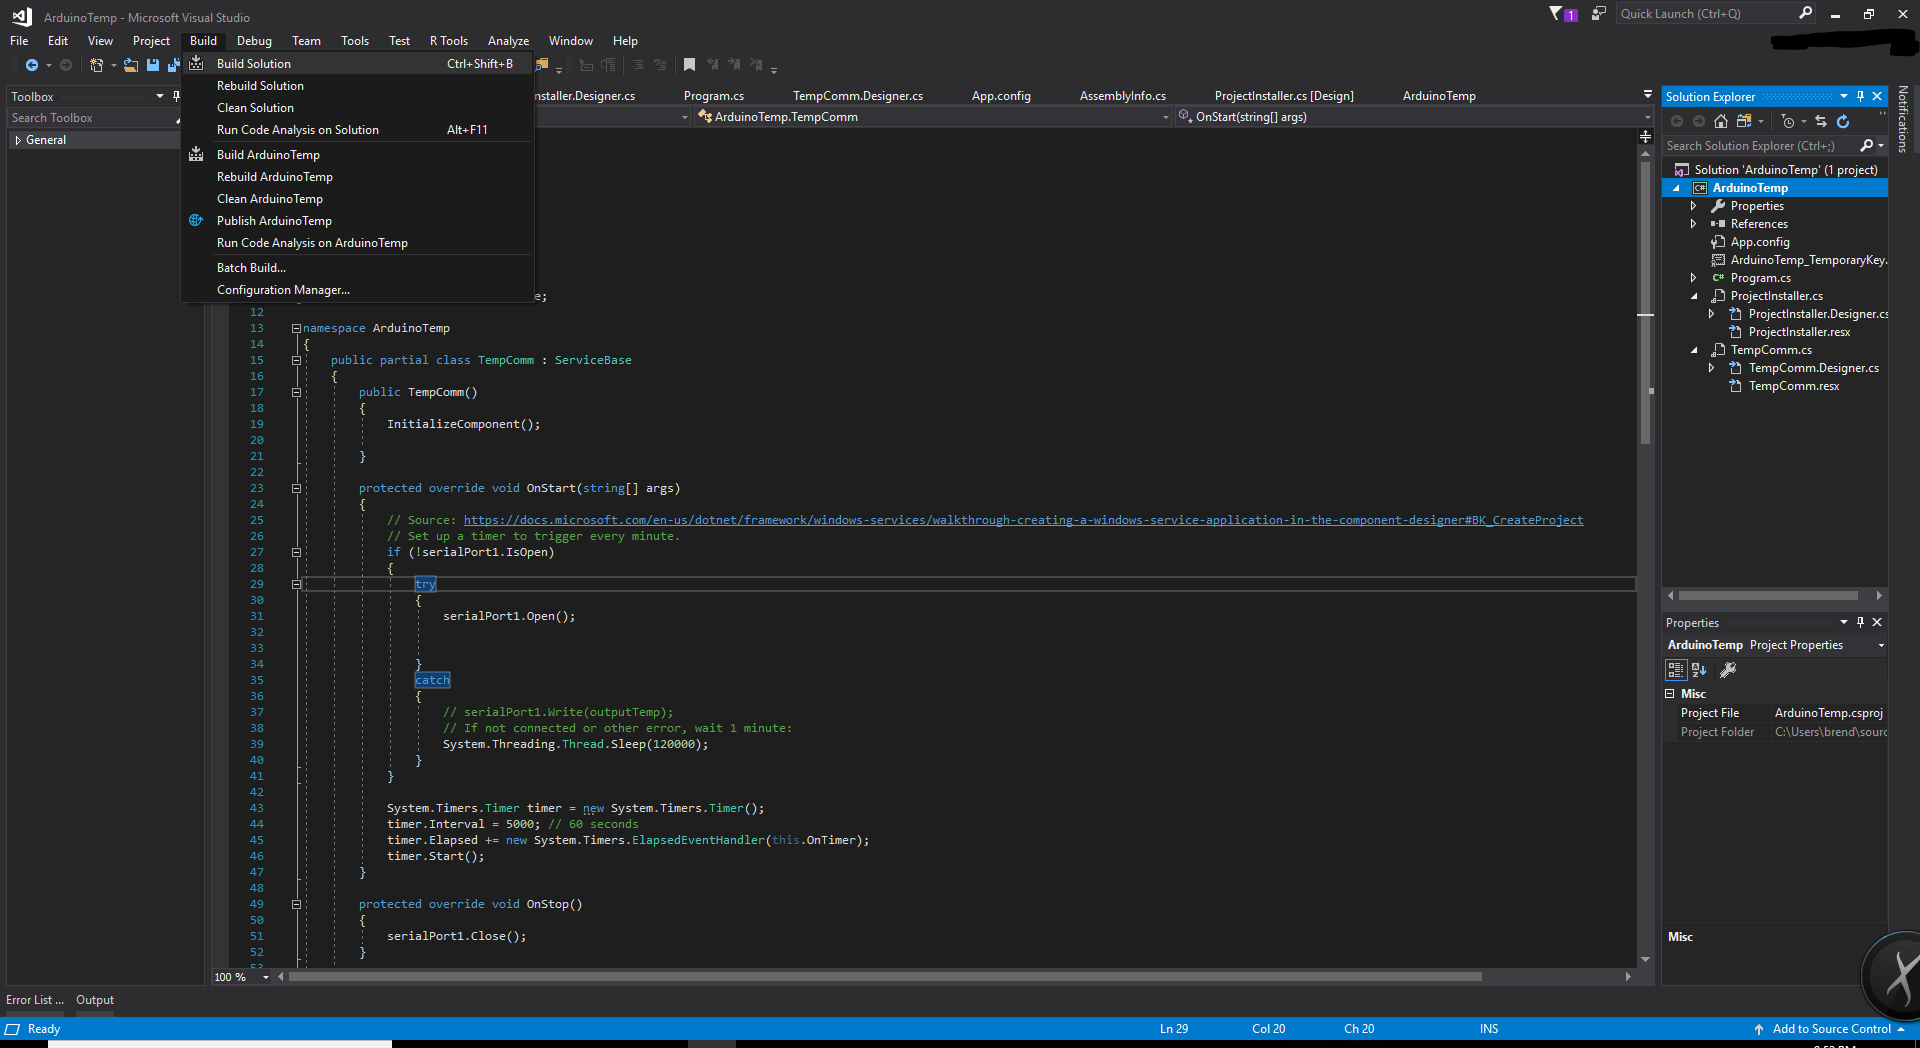Image resolution: width=1920 pixels, height=1048 pixels.
Task: Expand the Properties node in Solution Explorer
Action: click(1693, 206)
